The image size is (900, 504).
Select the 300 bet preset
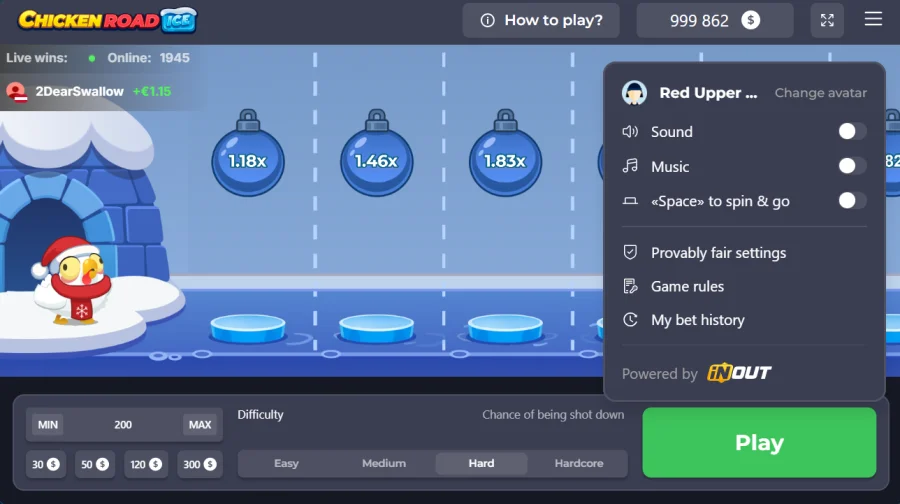[199, 464]
